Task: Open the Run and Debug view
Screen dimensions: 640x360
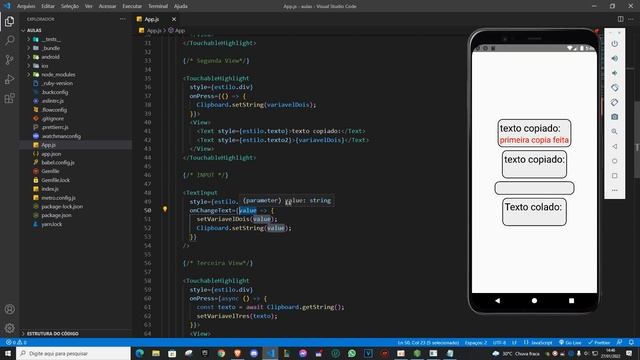Action: click(9, 79)
